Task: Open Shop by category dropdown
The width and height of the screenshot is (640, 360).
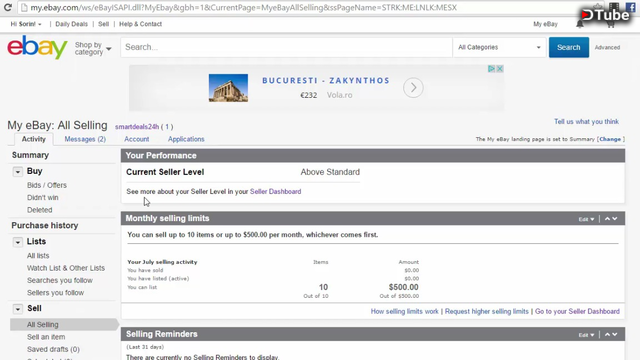Action: pos(93,48)
